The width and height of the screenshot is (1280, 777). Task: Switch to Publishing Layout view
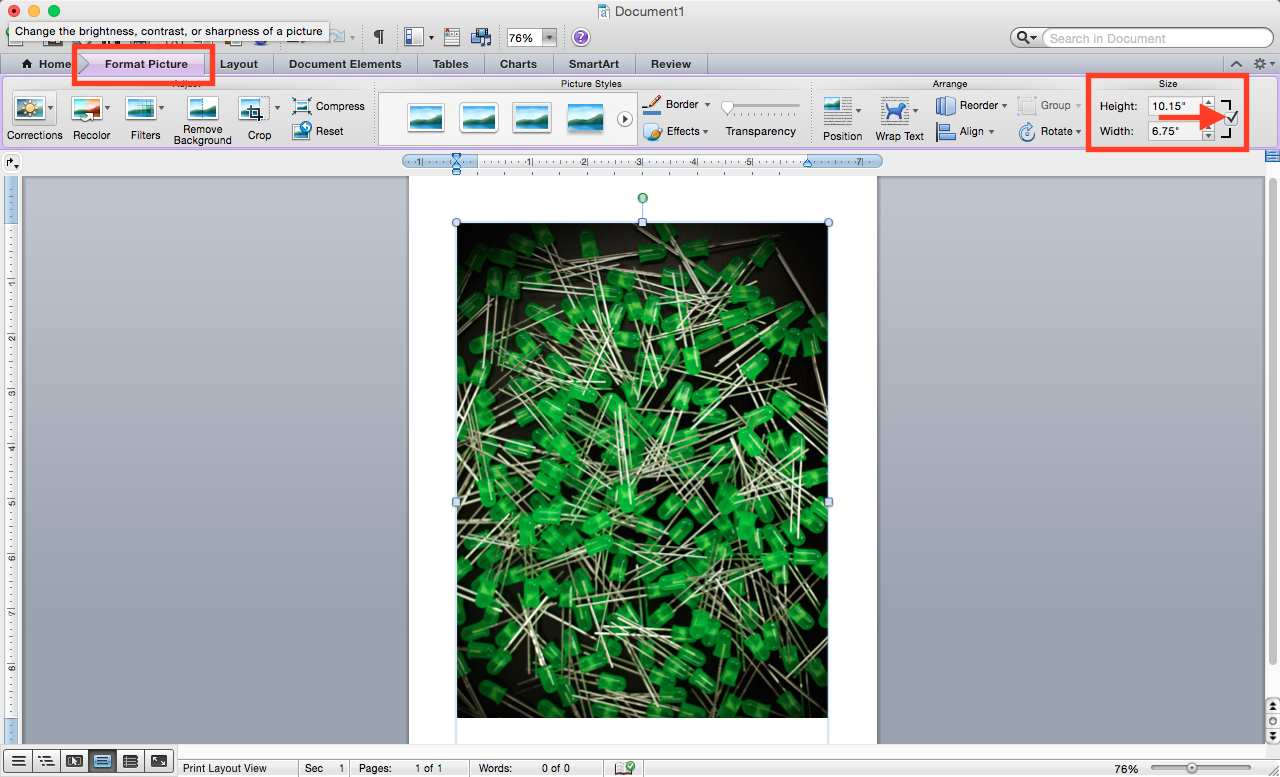click(74, 761)
